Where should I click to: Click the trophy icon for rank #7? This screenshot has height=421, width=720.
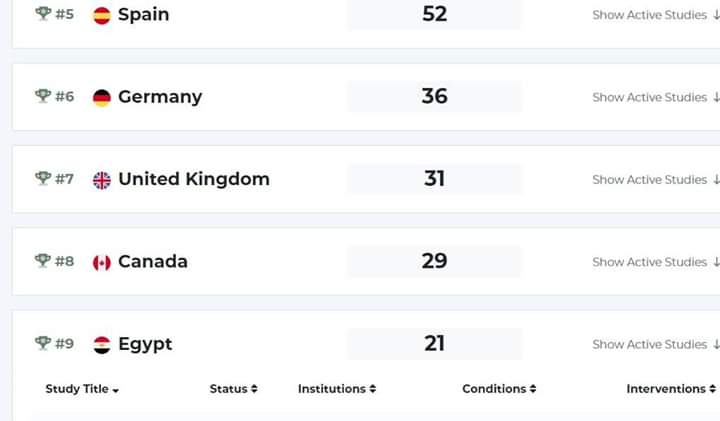coord(43,179)
